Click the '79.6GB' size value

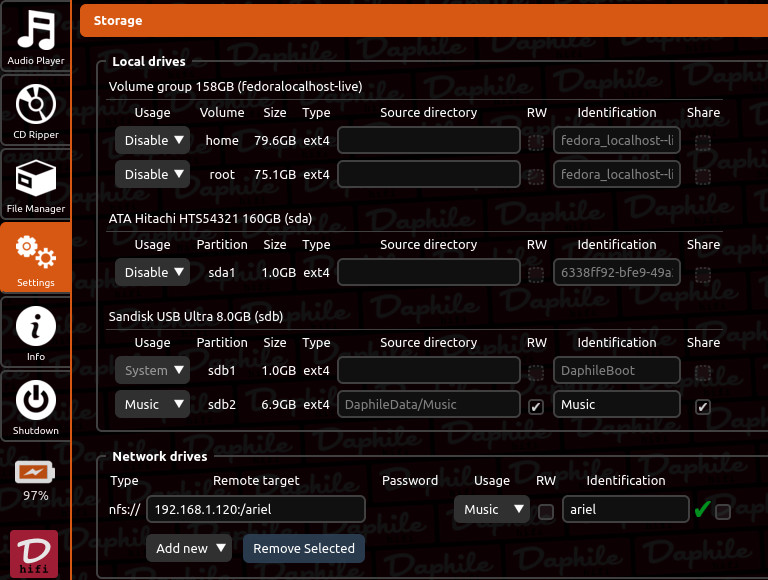(275, 141)
